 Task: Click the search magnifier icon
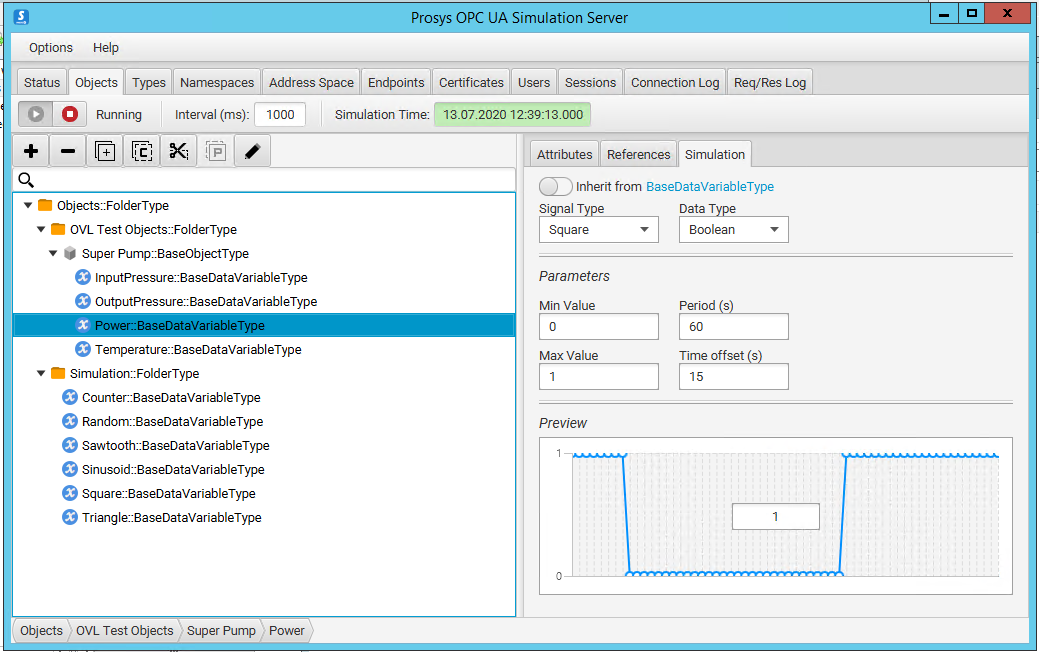tap(26, 180)
